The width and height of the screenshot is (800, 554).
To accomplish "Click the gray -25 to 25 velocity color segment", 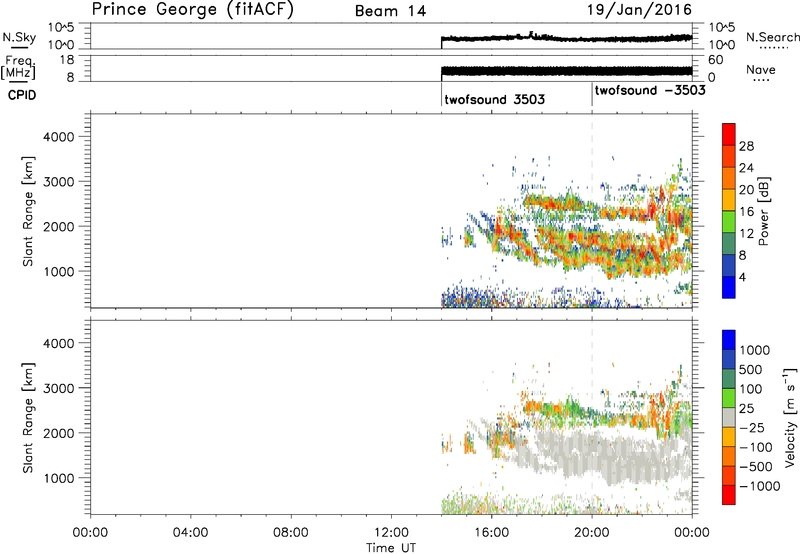I will (x=729, y=418).
